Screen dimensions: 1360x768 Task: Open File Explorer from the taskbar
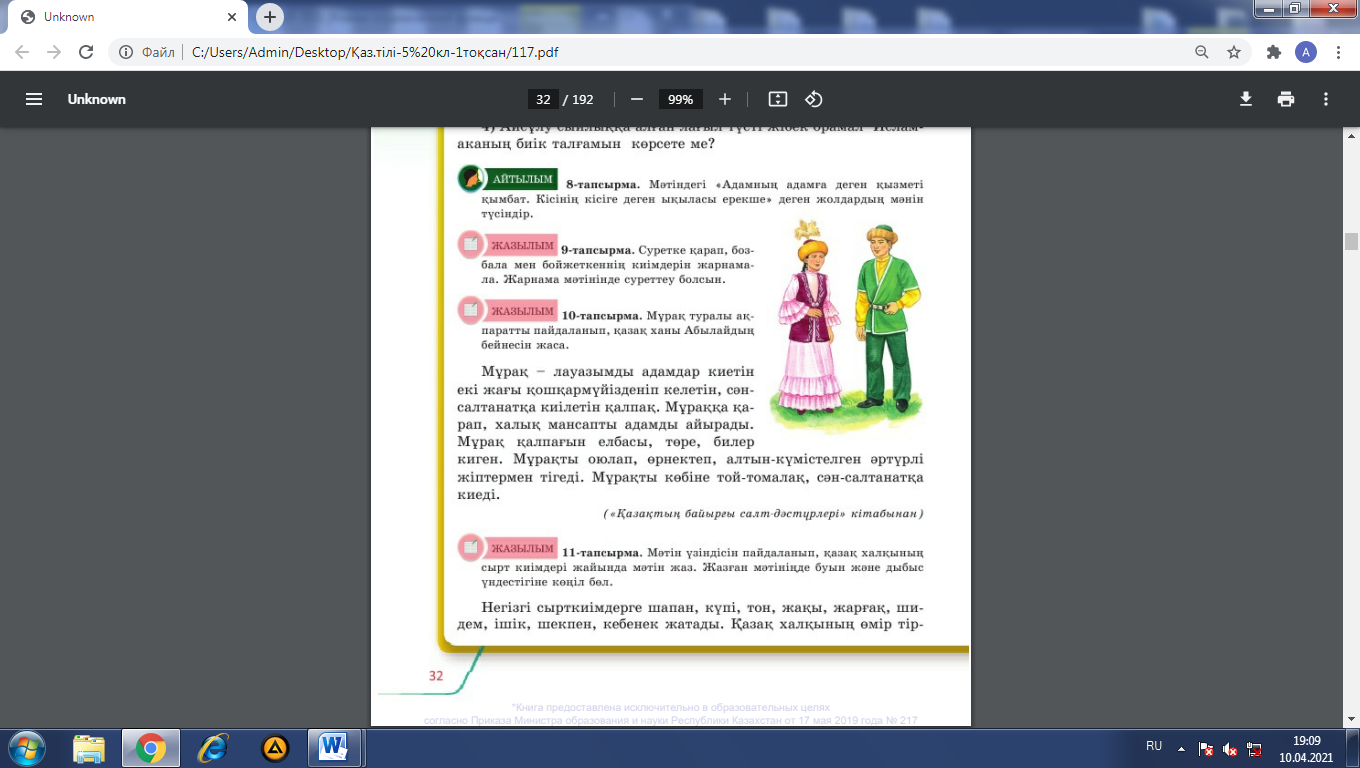[x=89, y=748]
